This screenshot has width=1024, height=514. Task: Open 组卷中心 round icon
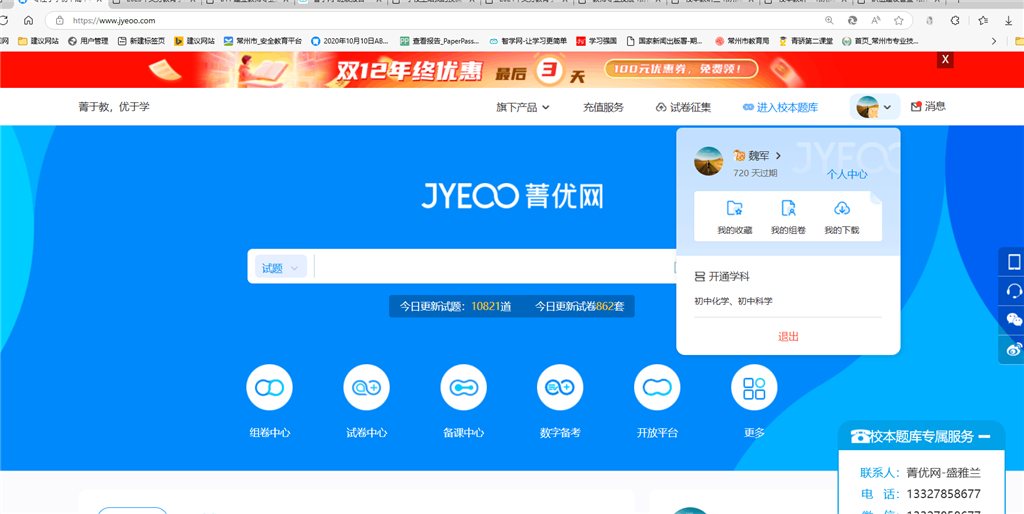270,388
